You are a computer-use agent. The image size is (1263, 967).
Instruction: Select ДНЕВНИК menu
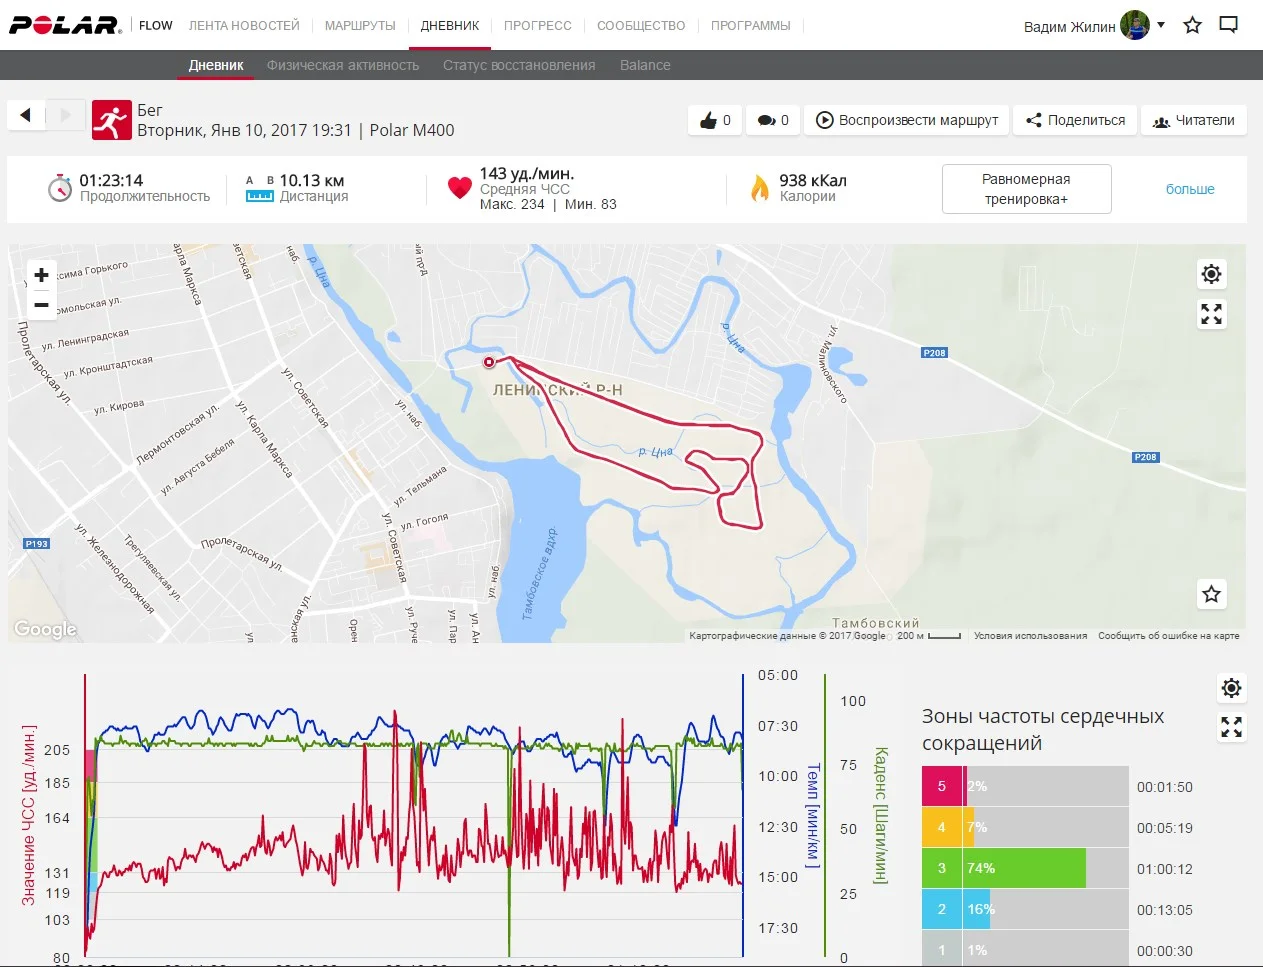tap(450, 25)
